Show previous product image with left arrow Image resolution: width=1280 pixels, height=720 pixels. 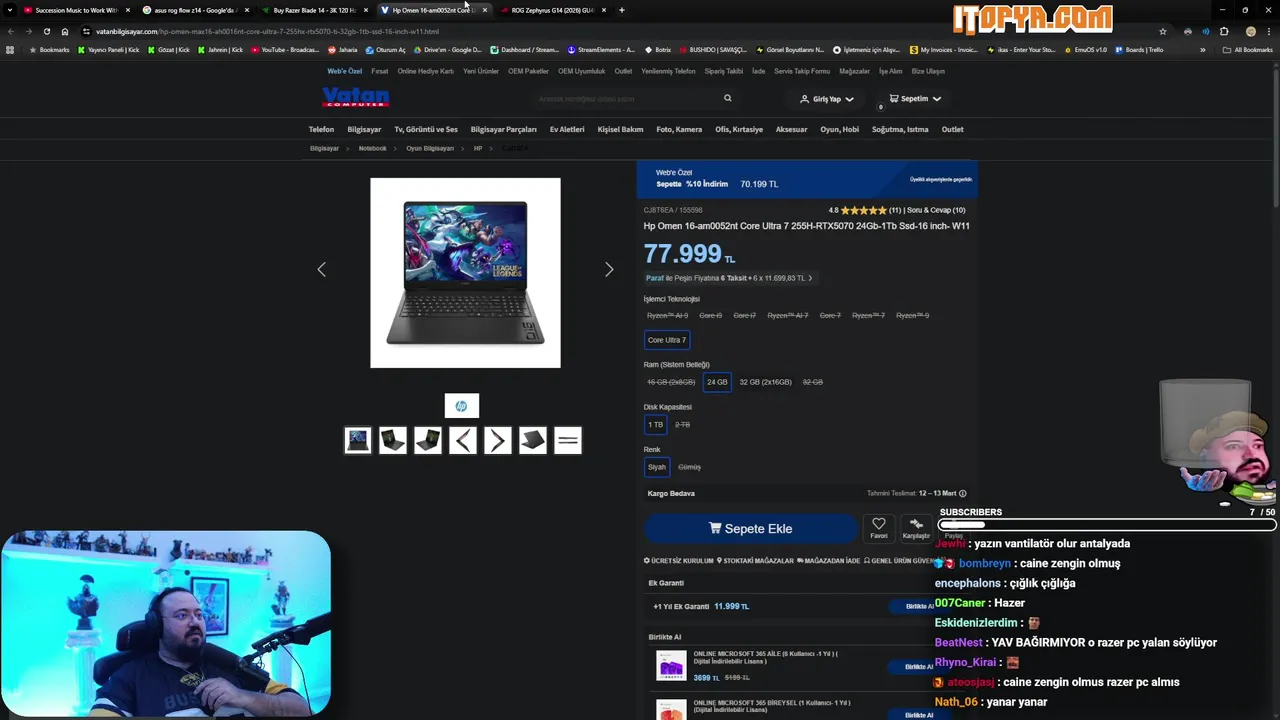tap(321, 269)
